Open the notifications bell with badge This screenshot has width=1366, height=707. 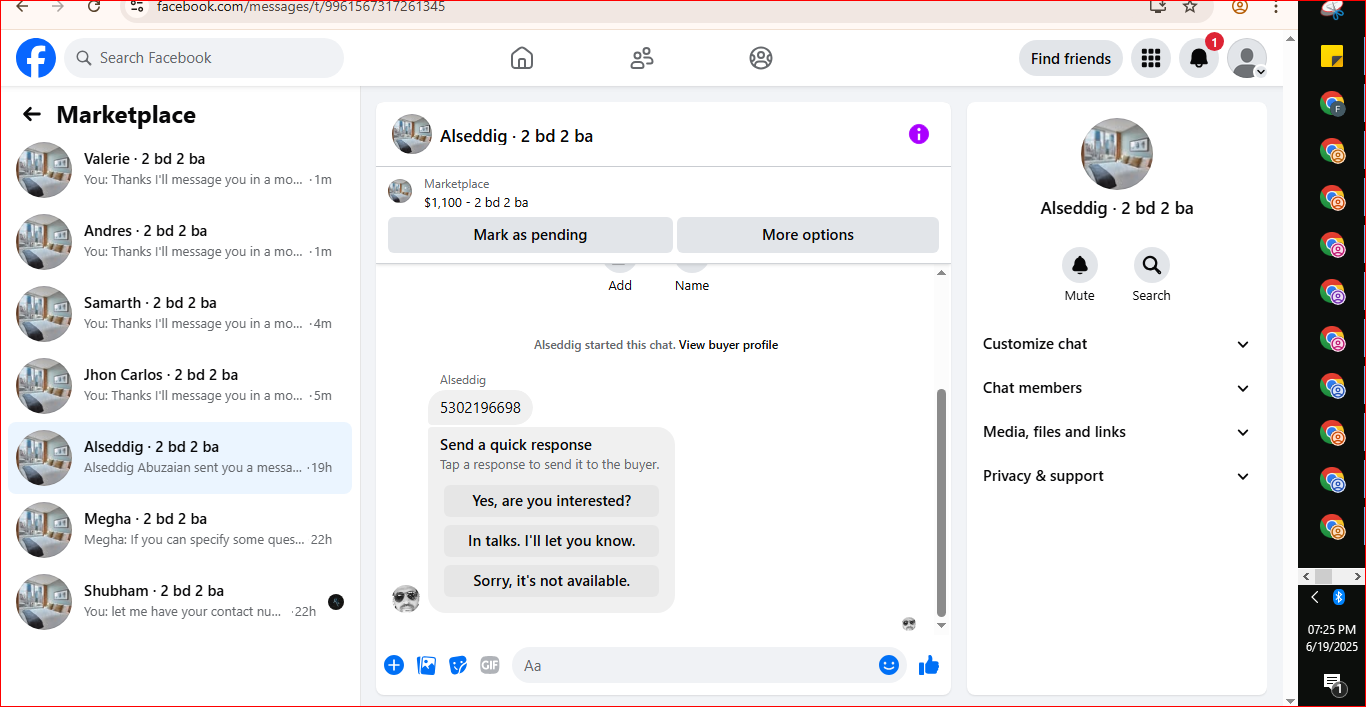click(1199, 58)
